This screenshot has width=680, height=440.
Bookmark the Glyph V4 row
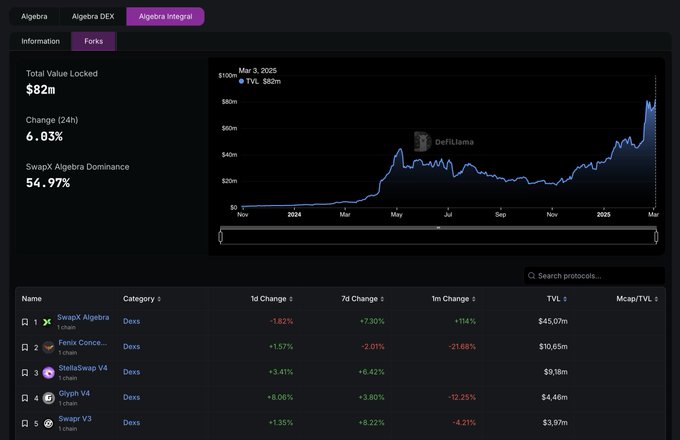pyautogui.click(x=25, y=398)
